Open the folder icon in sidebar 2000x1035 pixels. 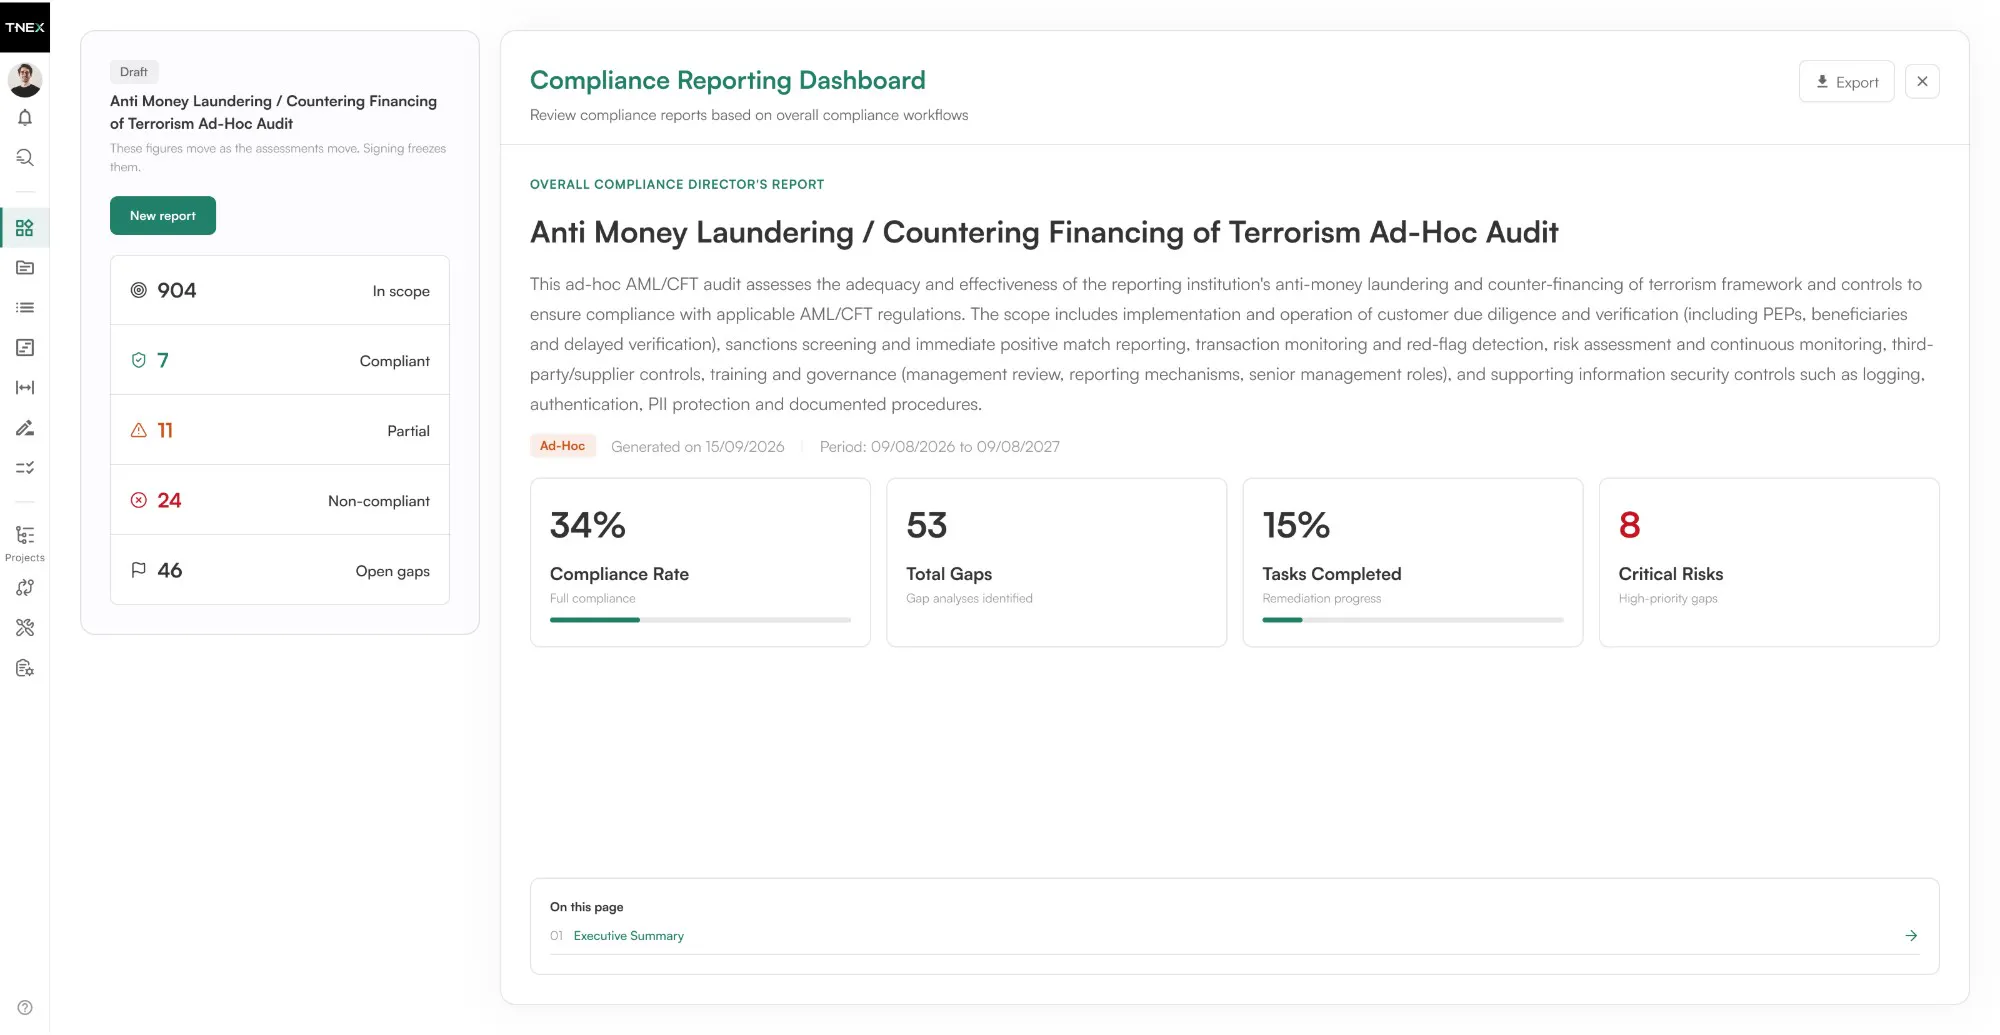(25, 268)
